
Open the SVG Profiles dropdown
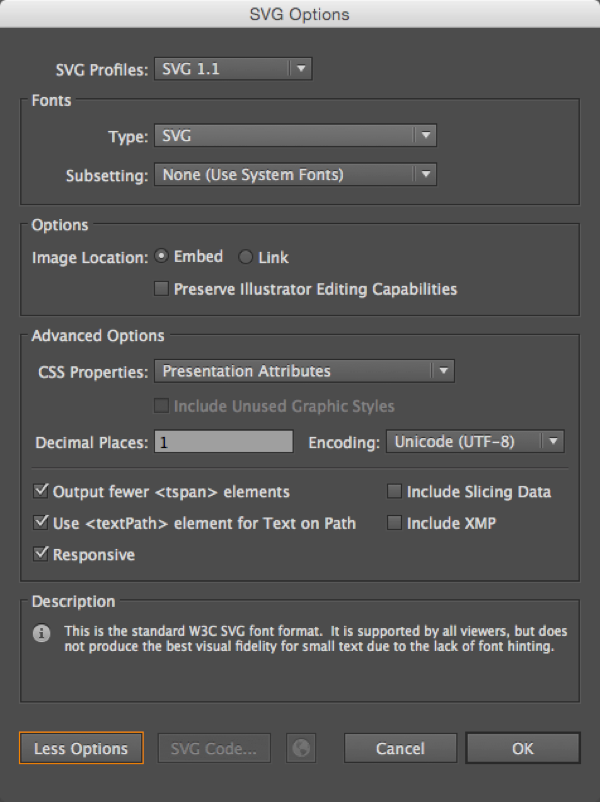pyautogui.click(x=233, y=69)
